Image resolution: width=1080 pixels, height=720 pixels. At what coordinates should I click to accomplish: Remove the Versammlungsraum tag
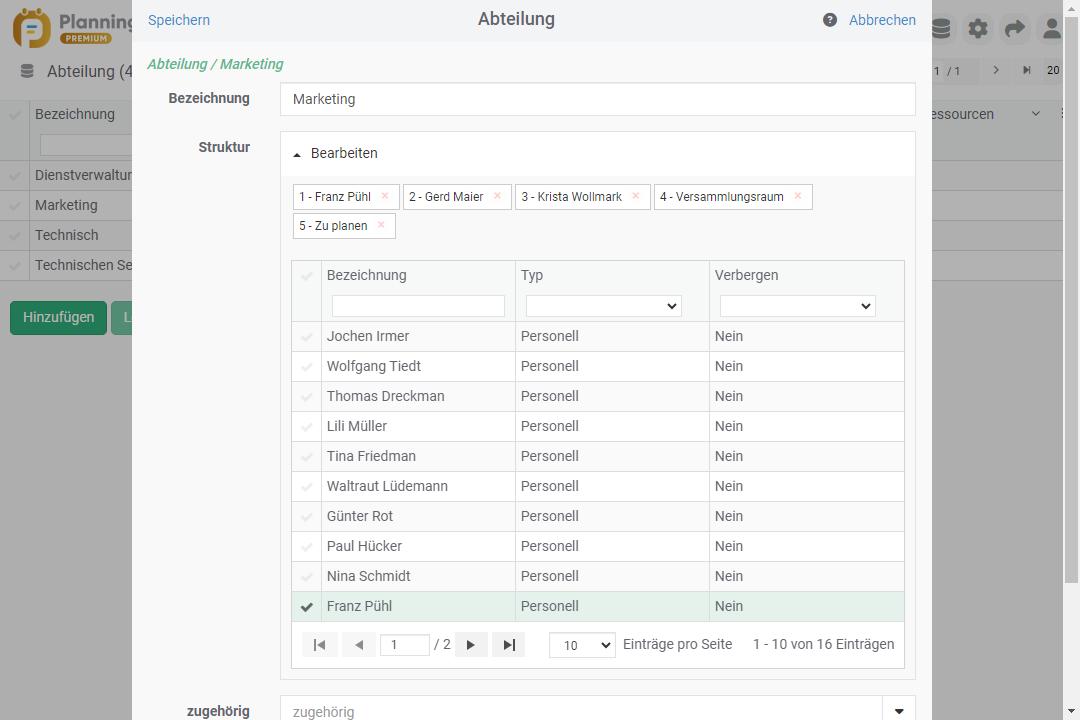[797, 196]
